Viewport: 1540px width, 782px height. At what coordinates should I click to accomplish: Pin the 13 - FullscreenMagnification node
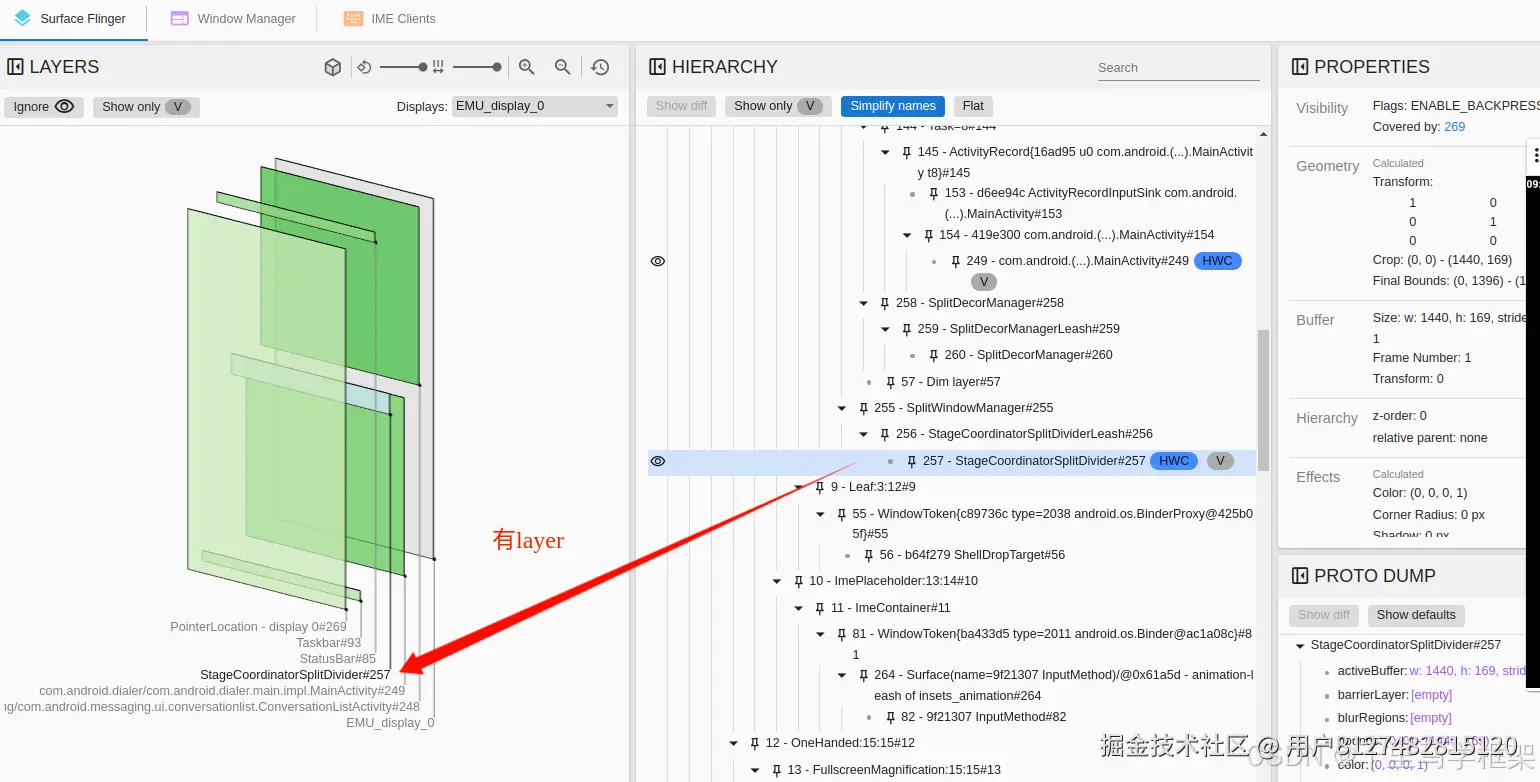[776, 770]
